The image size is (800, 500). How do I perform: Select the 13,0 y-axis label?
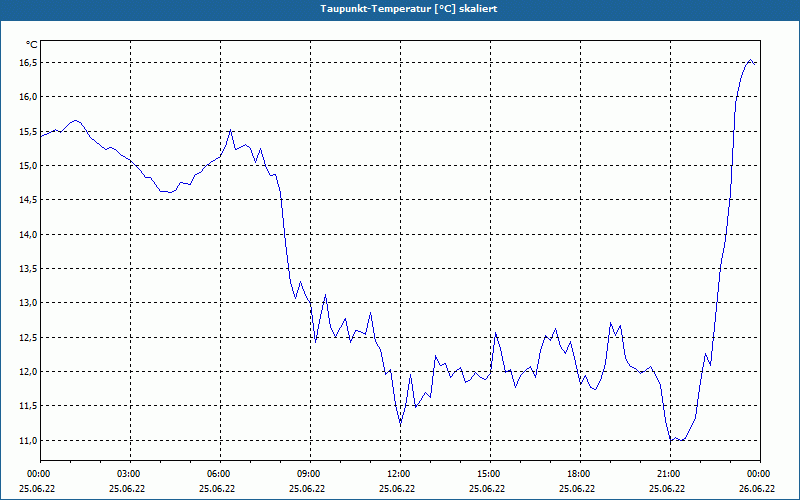(28, 303)
